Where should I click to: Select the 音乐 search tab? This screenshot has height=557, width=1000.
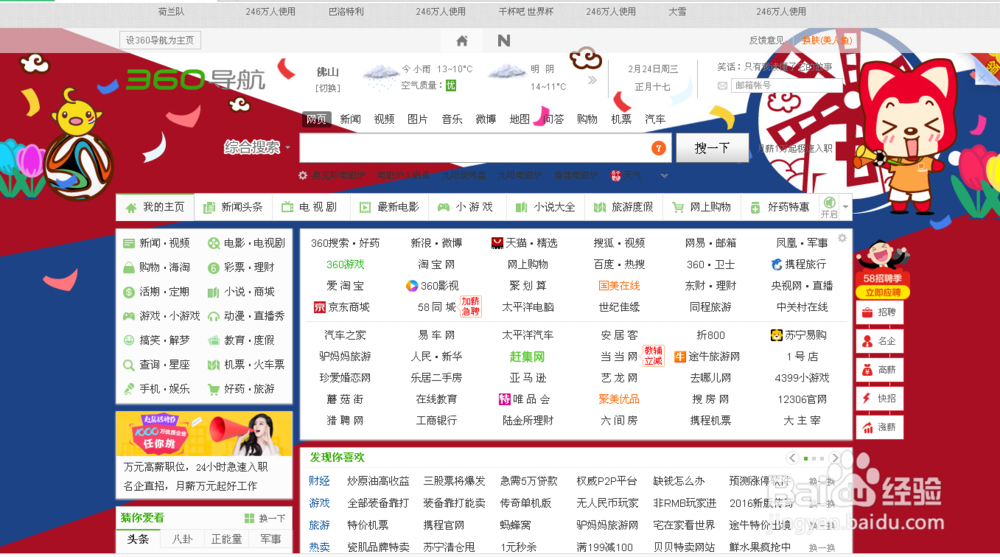[x=452, y=119]
